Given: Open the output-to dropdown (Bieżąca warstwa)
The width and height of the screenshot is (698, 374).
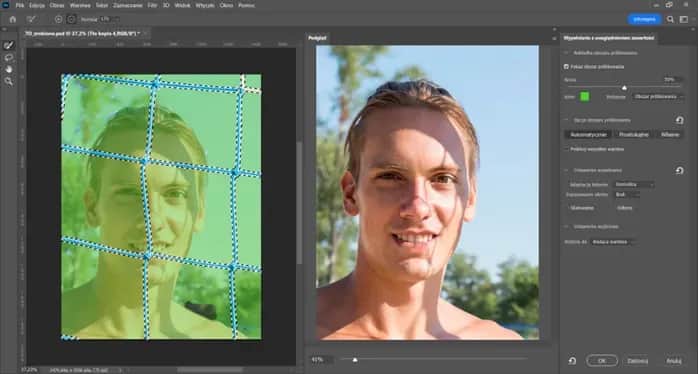Looking at the screenshot, I should point(613,242).
